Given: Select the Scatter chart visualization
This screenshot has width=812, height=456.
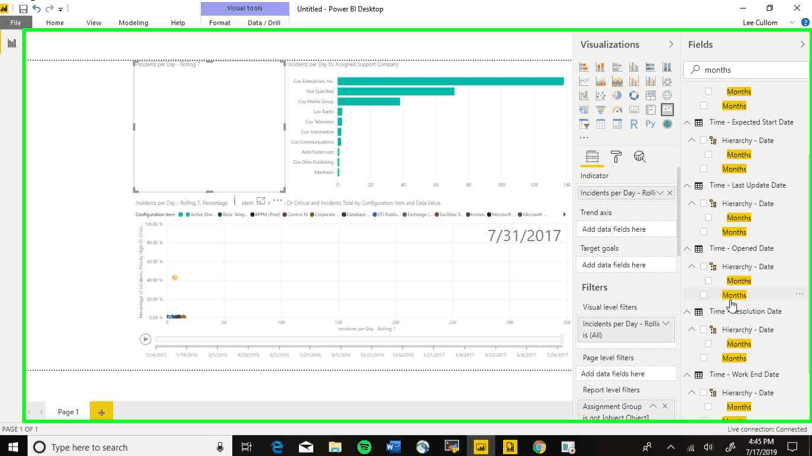Looking at the screenshot, I should click(600, 95).
